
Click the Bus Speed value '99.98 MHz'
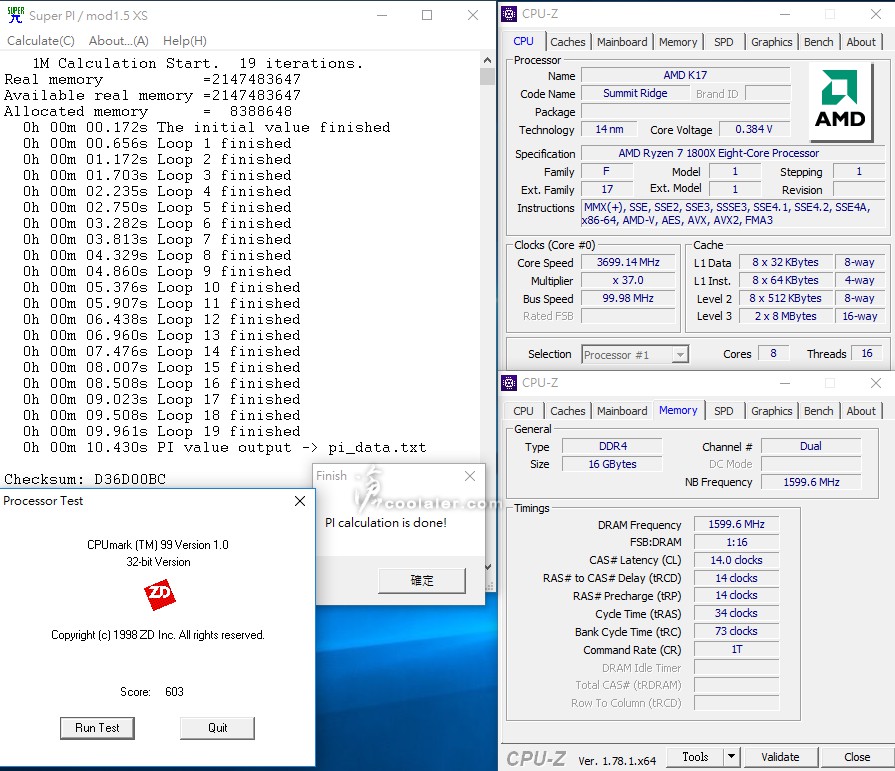628,298
